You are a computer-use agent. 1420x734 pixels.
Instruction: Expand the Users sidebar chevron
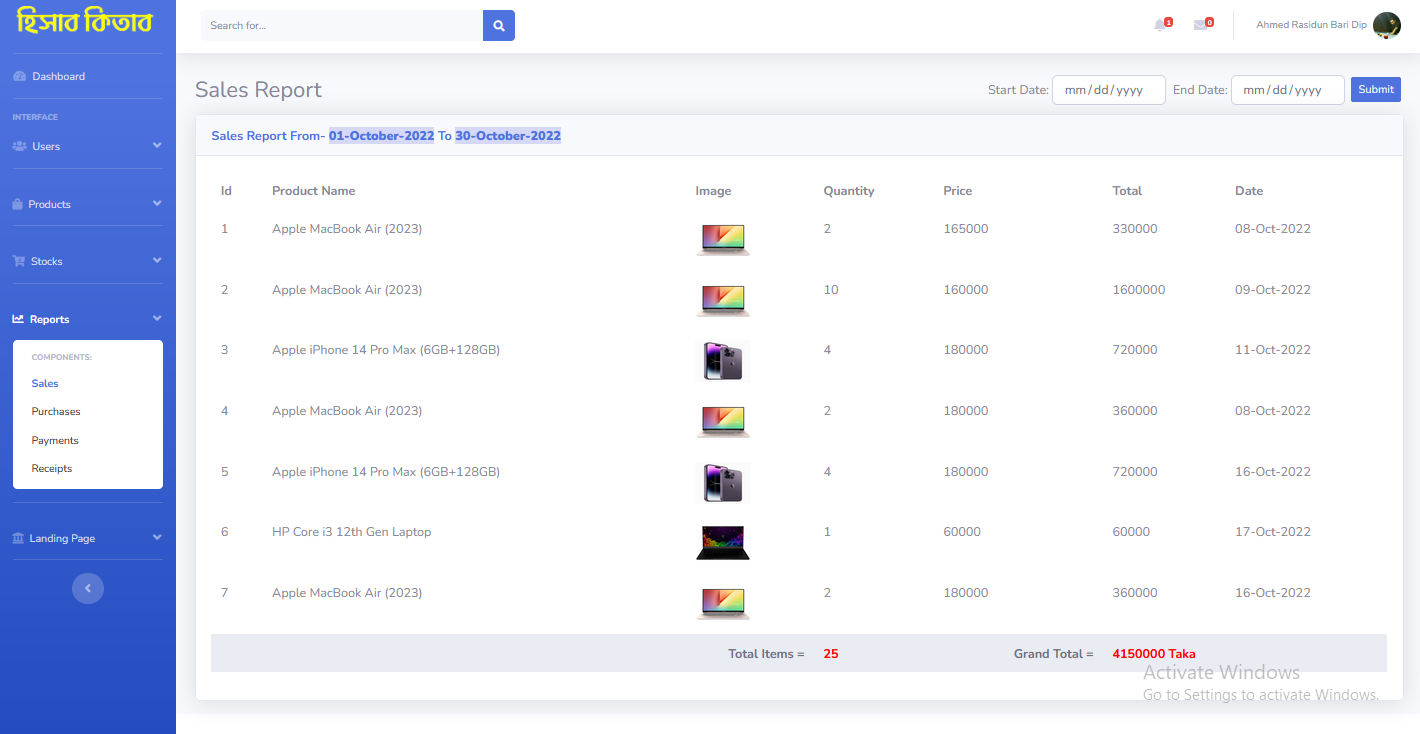click(x=157, y=146)
